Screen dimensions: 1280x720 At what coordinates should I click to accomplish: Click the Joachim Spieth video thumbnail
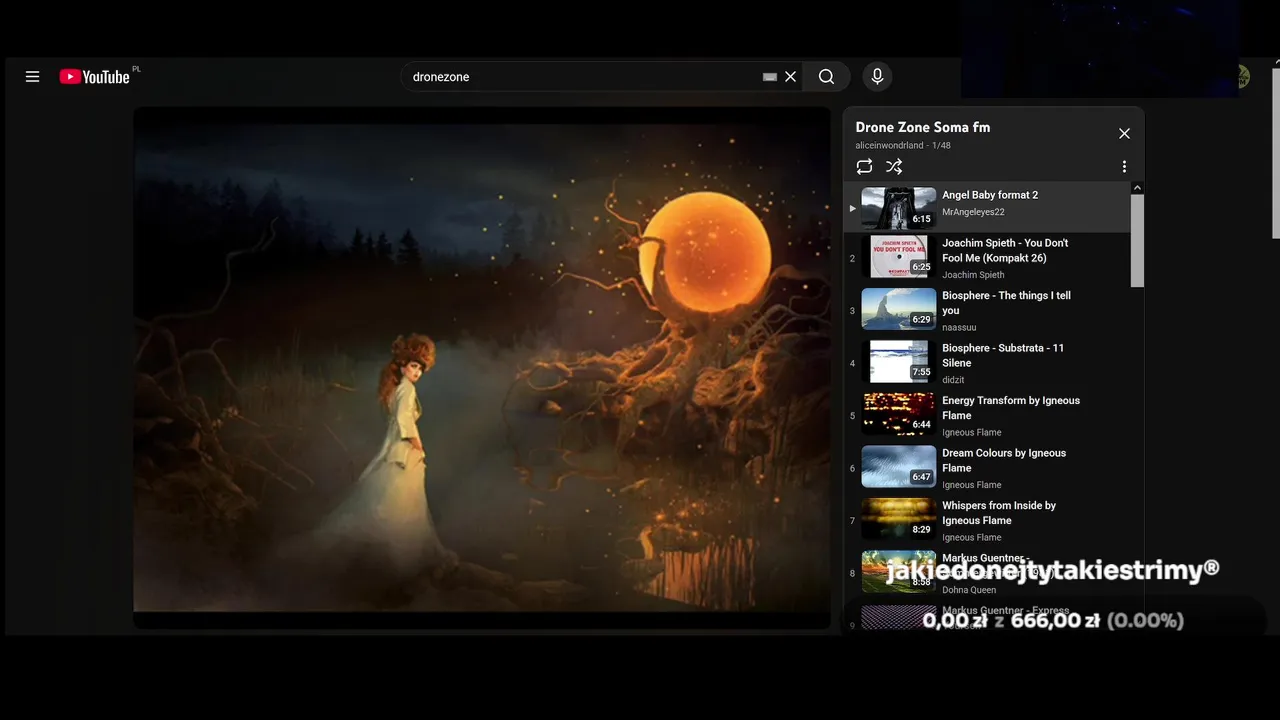(x=899, y=256)
